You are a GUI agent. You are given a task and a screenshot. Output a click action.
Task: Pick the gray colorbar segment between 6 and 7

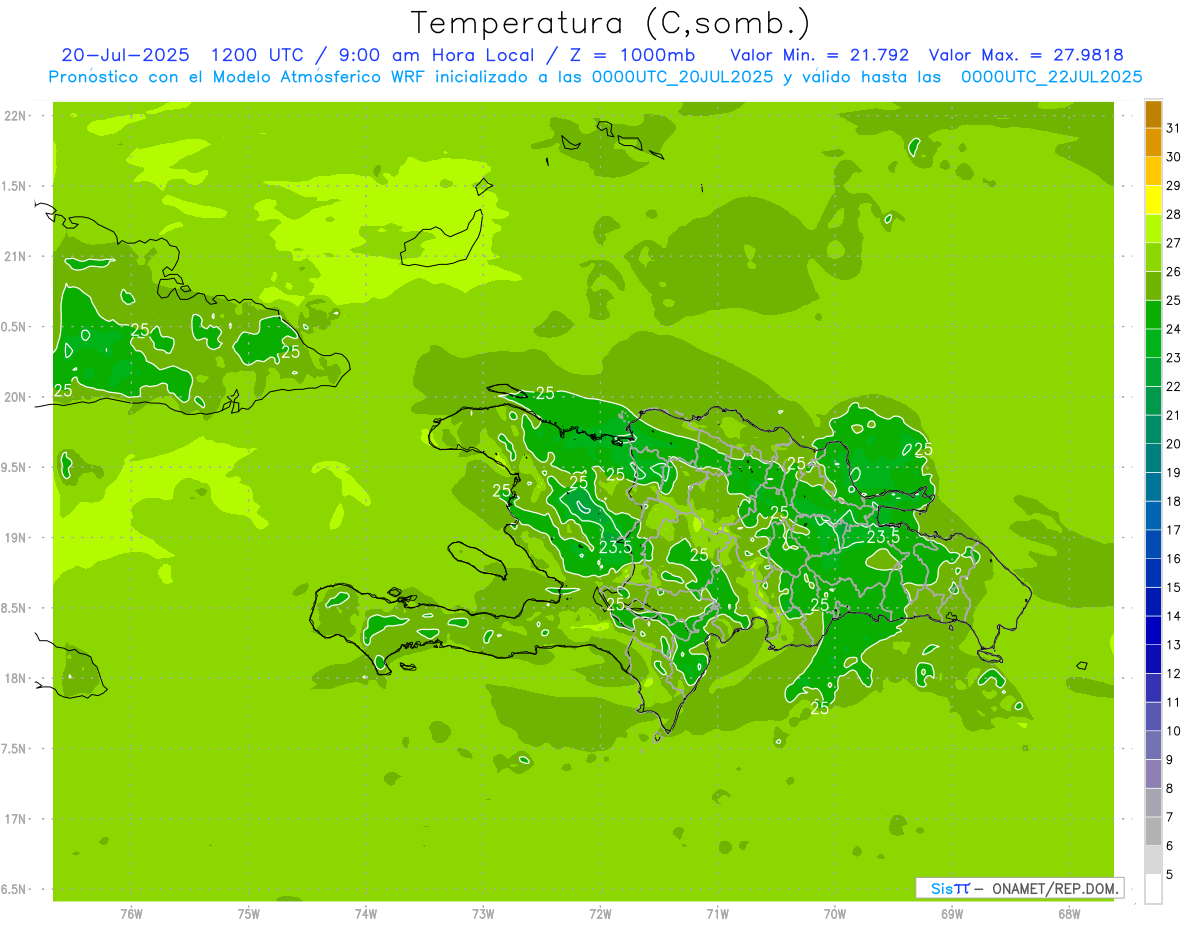[1153, 831]
